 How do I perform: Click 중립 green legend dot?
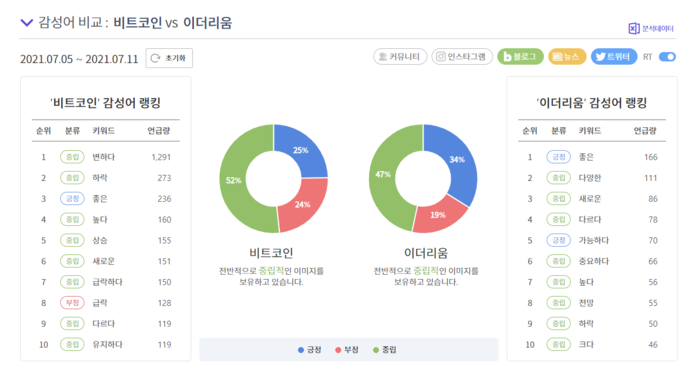click(x=375, y=350)
